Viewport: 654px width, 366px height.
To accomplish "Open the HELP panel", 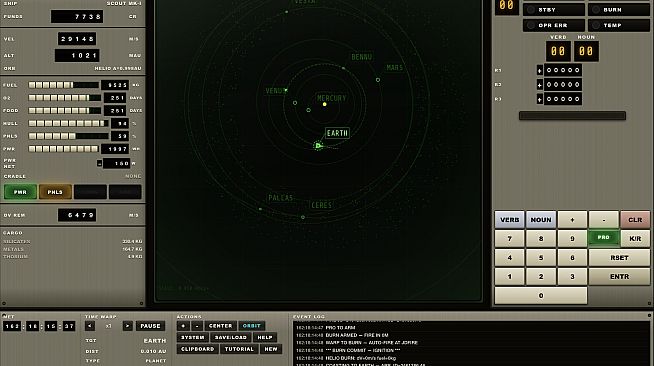I will click(265, 337).
